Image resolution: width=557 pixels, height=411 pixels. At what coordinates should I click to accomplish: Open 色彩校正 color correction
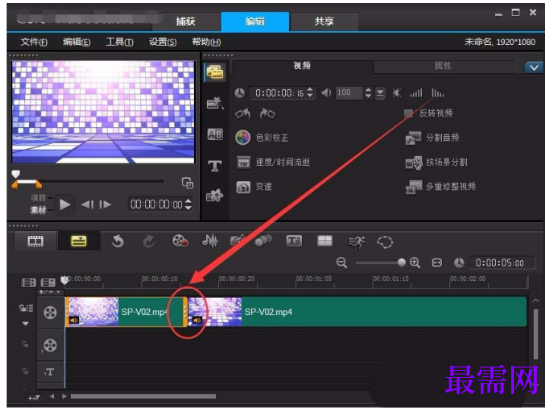(x=262, y=138)
